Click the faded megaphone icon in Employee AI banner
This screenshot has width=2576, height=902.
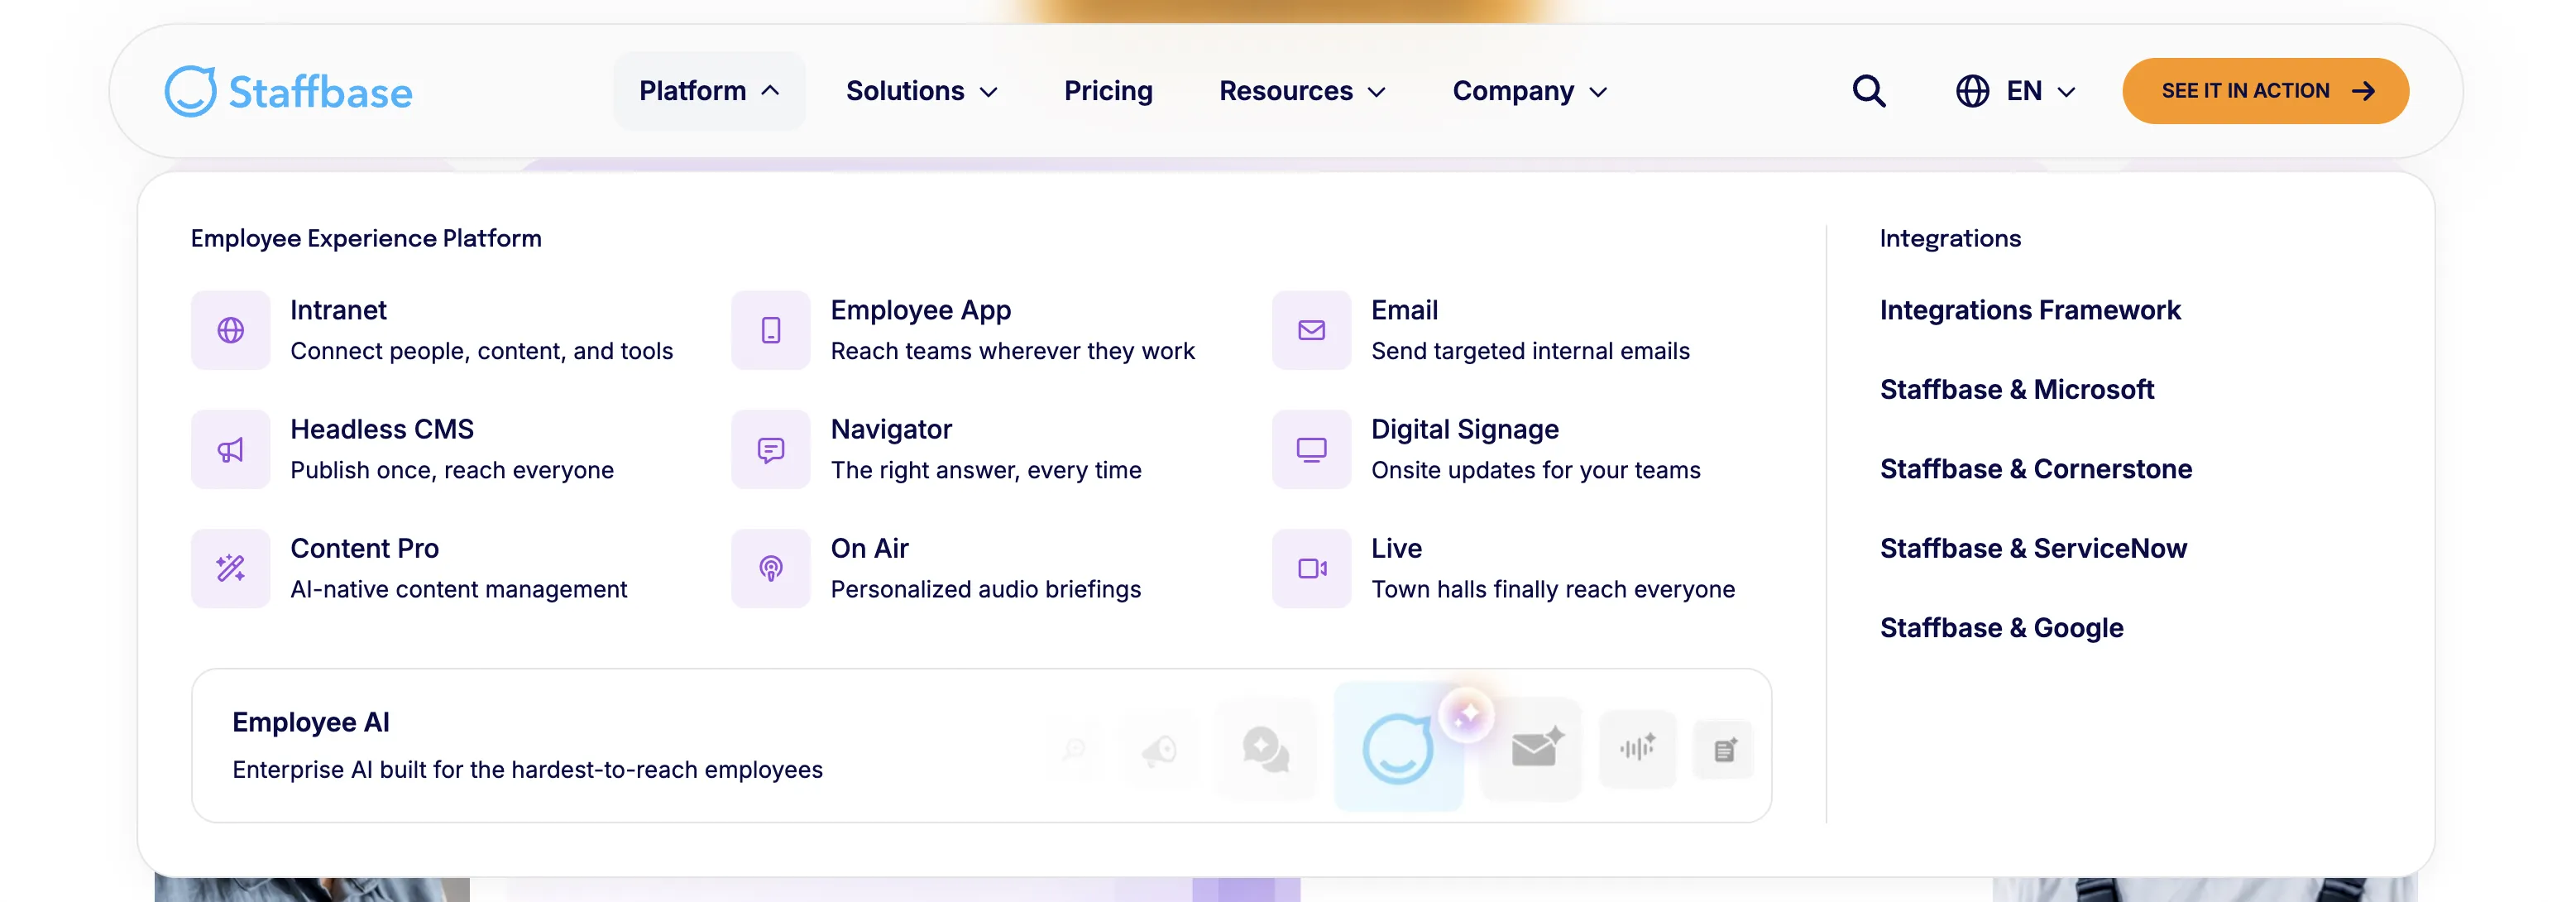[x=1160, y=750]
